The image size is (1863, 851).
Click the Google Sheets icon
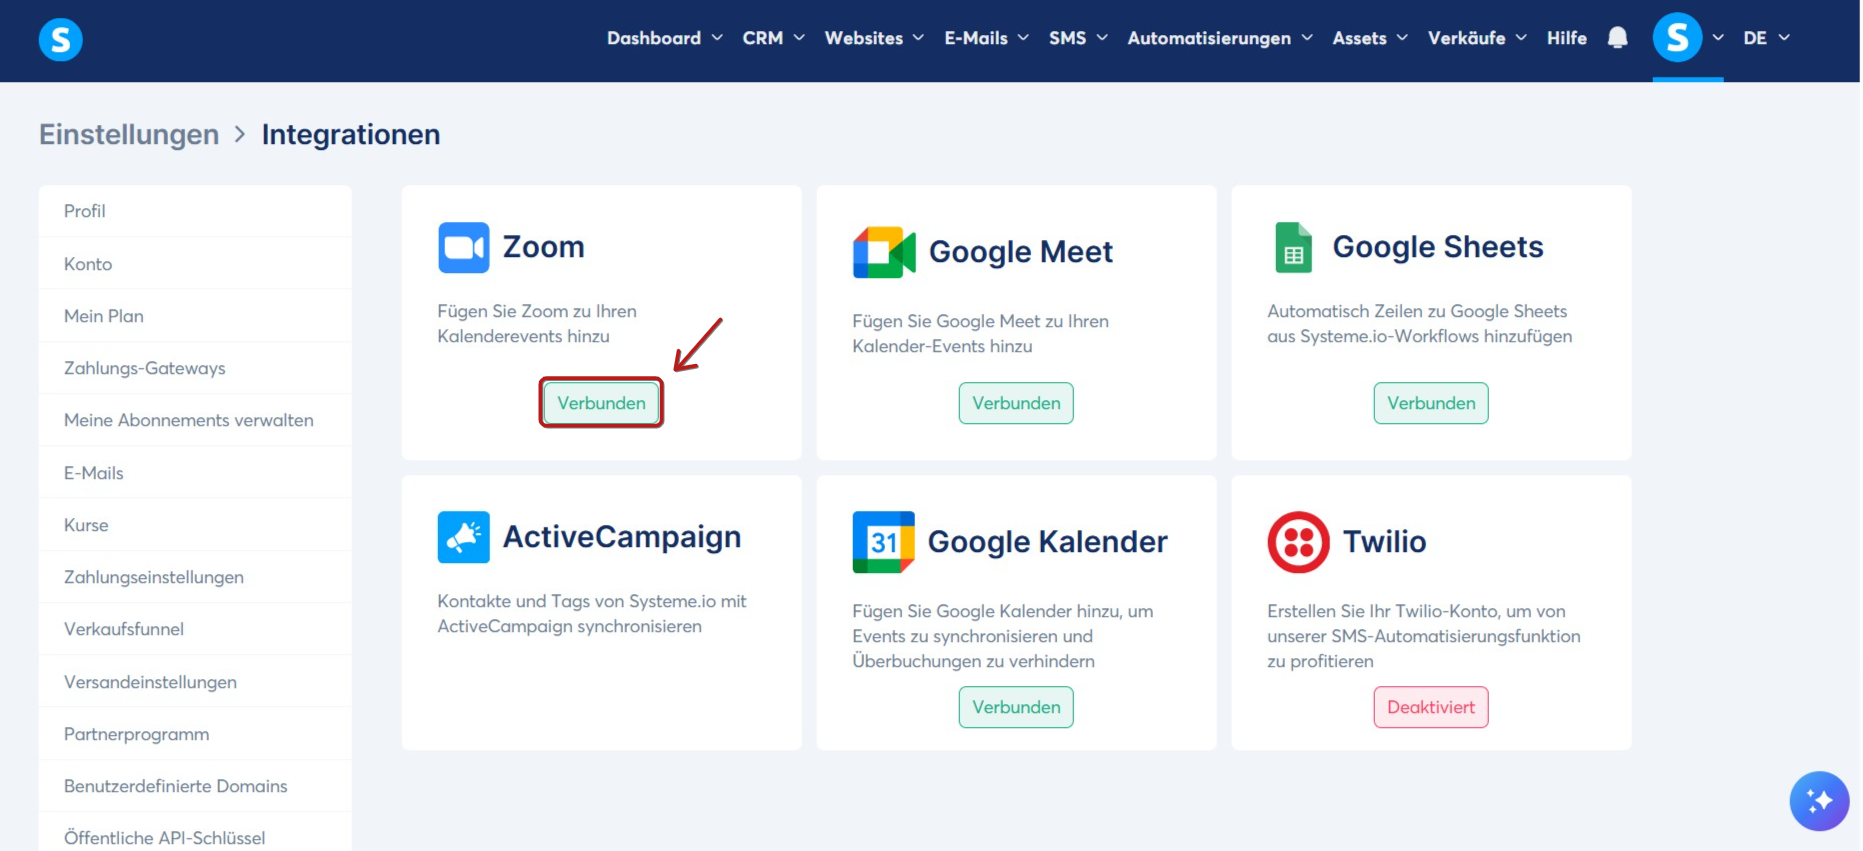(x=1293, y=247)
